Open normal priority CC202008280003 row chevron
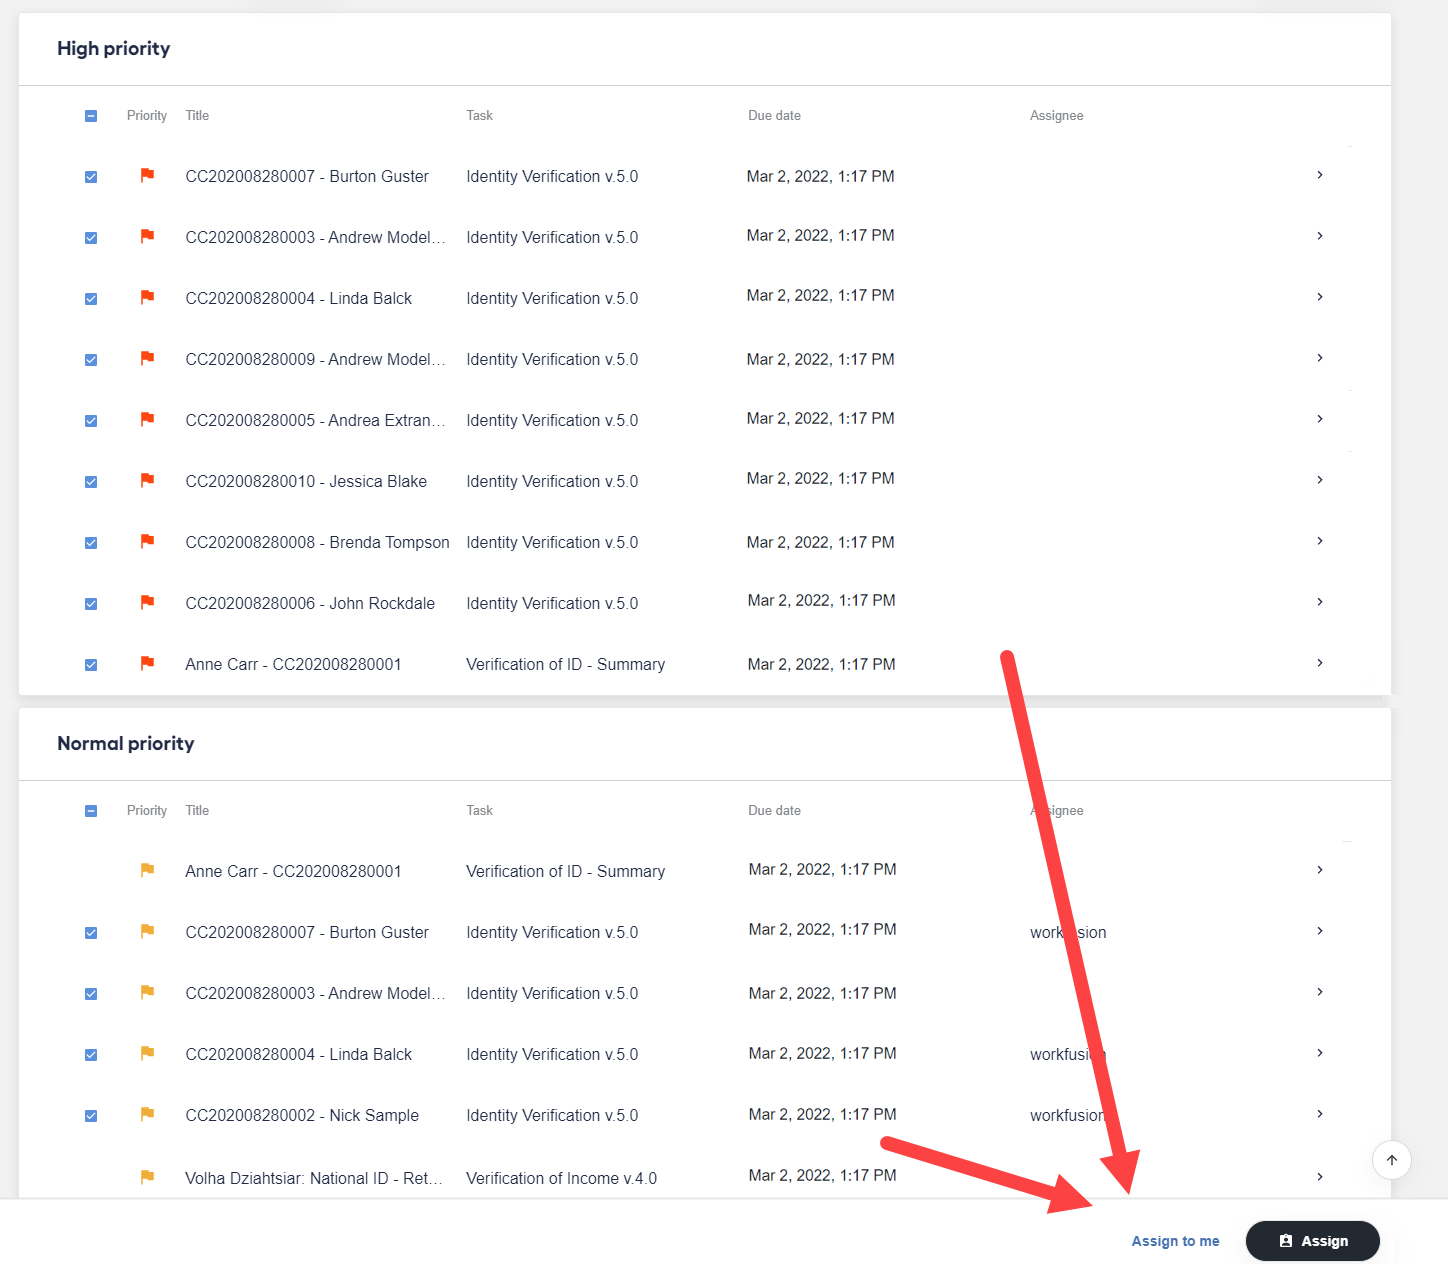 (x=1320, y=992)
